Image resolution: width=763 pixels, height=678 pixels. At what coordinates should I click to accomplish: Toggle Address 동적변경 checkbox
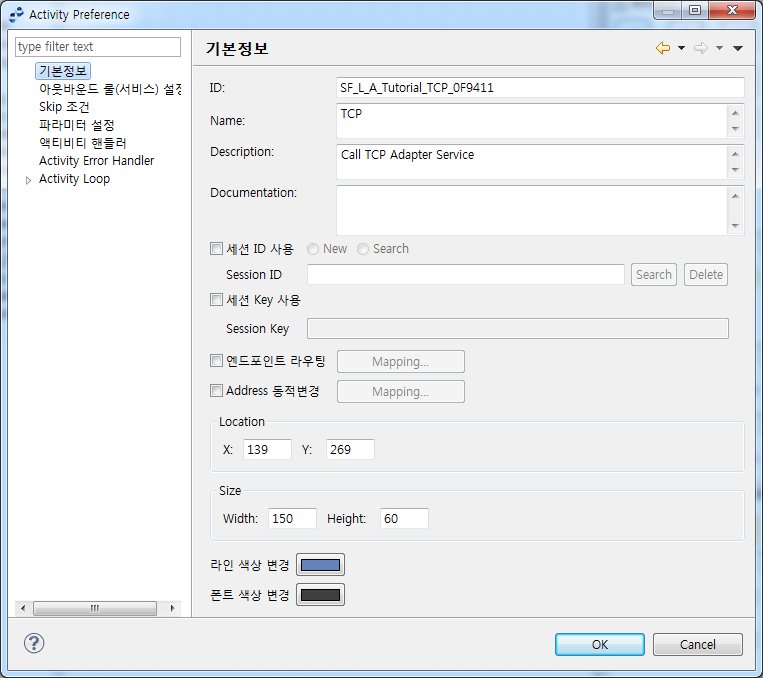point(216,390)
